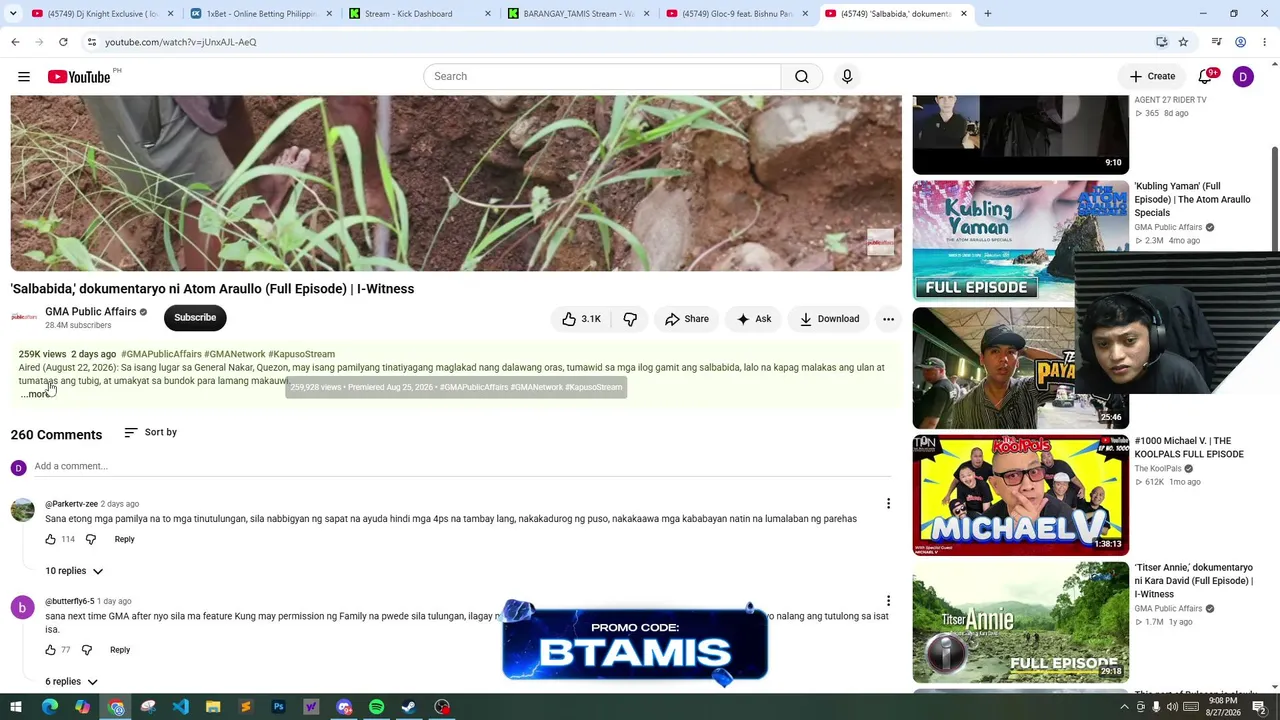Image resolution: width=1280 pixels, height=720 pixels.
Task: Expand 6 replies under @butterfly6-5 comment
Action: [71, 682]
